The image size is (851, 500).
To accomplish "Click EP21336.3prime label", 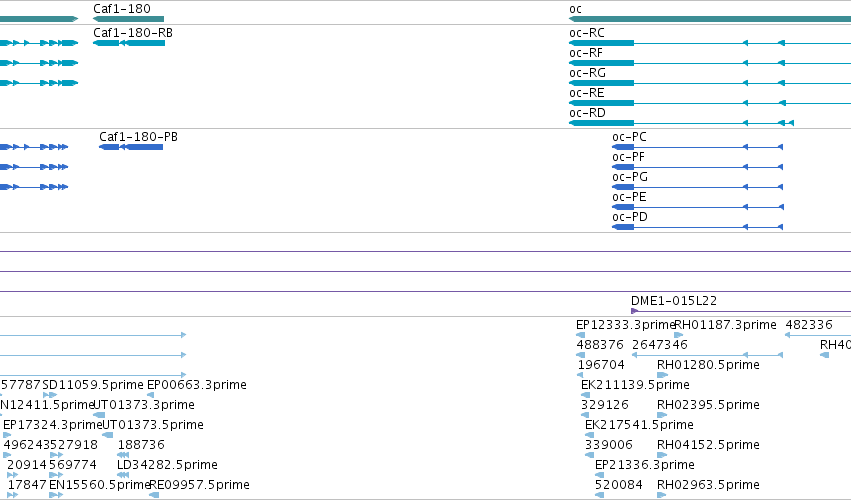I will 645,465.
